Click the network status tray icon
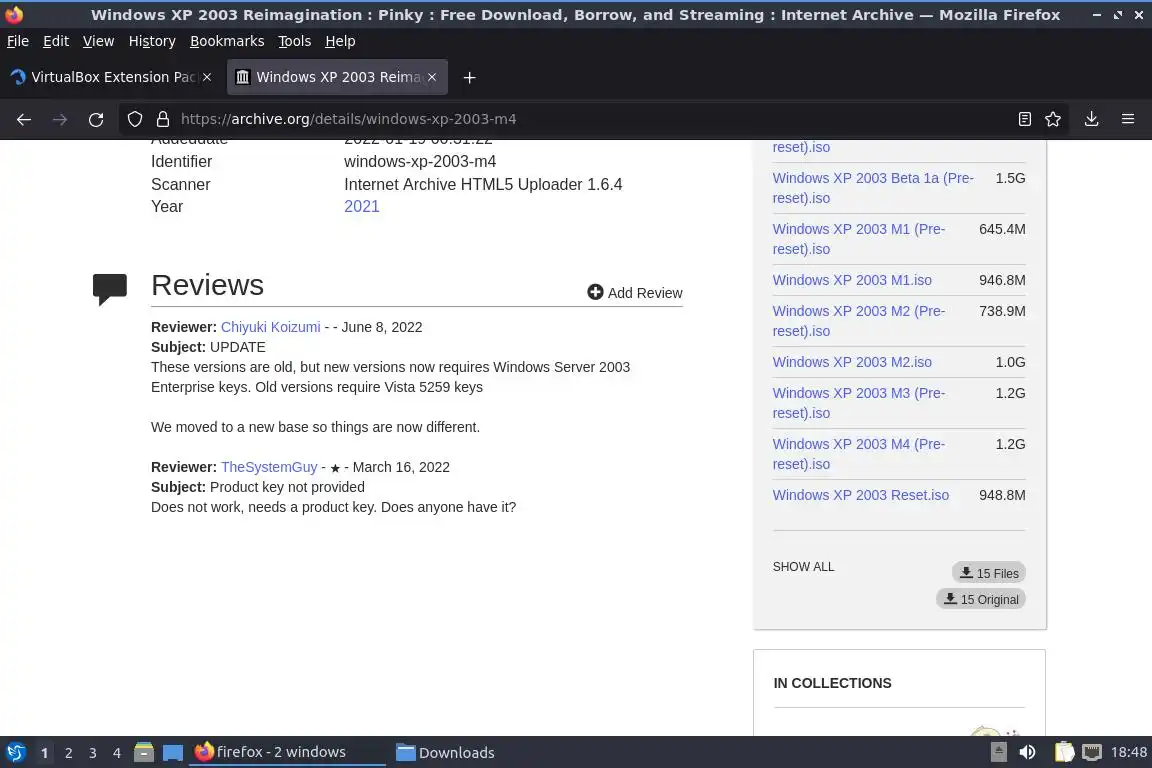The height and width of the screenshot is (768, 1152). 1092,752
